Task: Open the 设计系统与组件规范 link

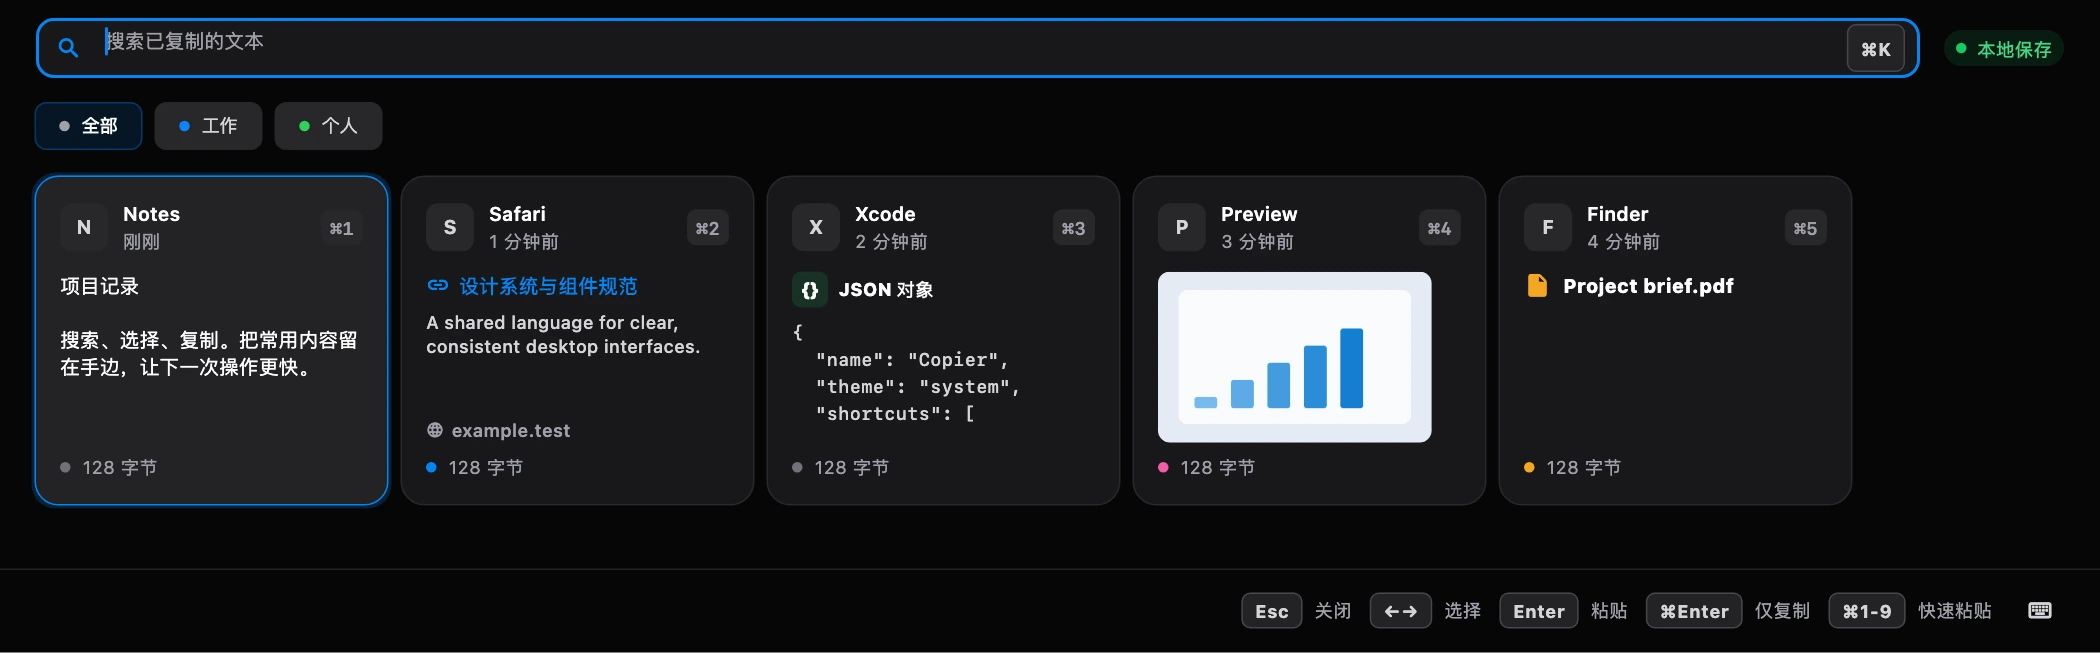Action: point(548,287)
